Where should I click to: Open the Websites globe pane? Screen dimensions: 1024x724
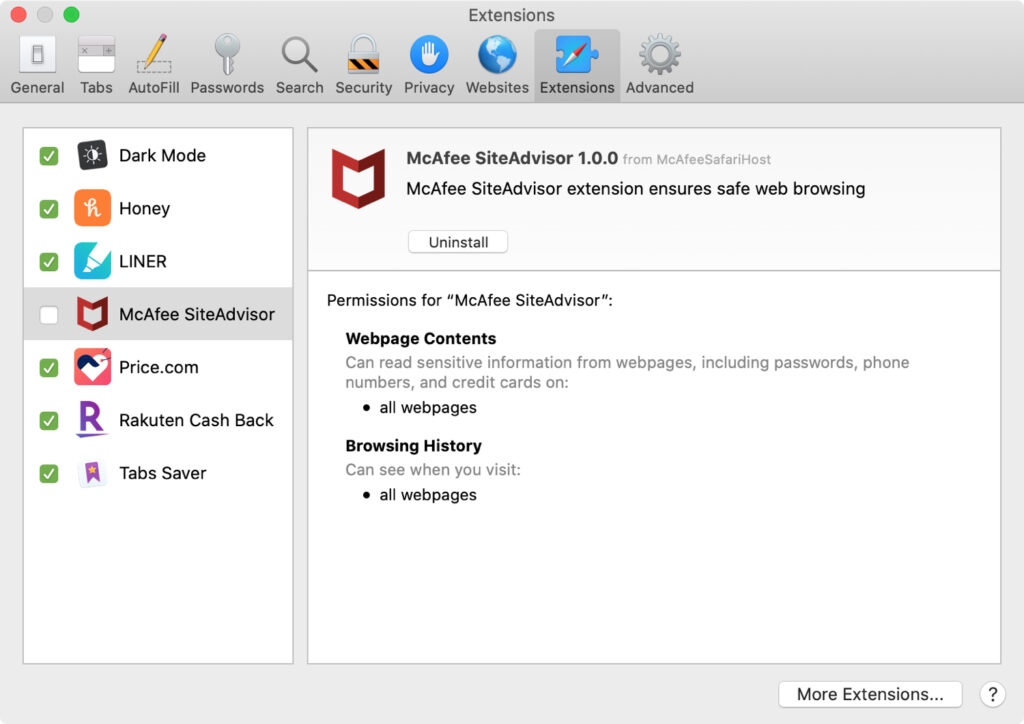point(497,63)
